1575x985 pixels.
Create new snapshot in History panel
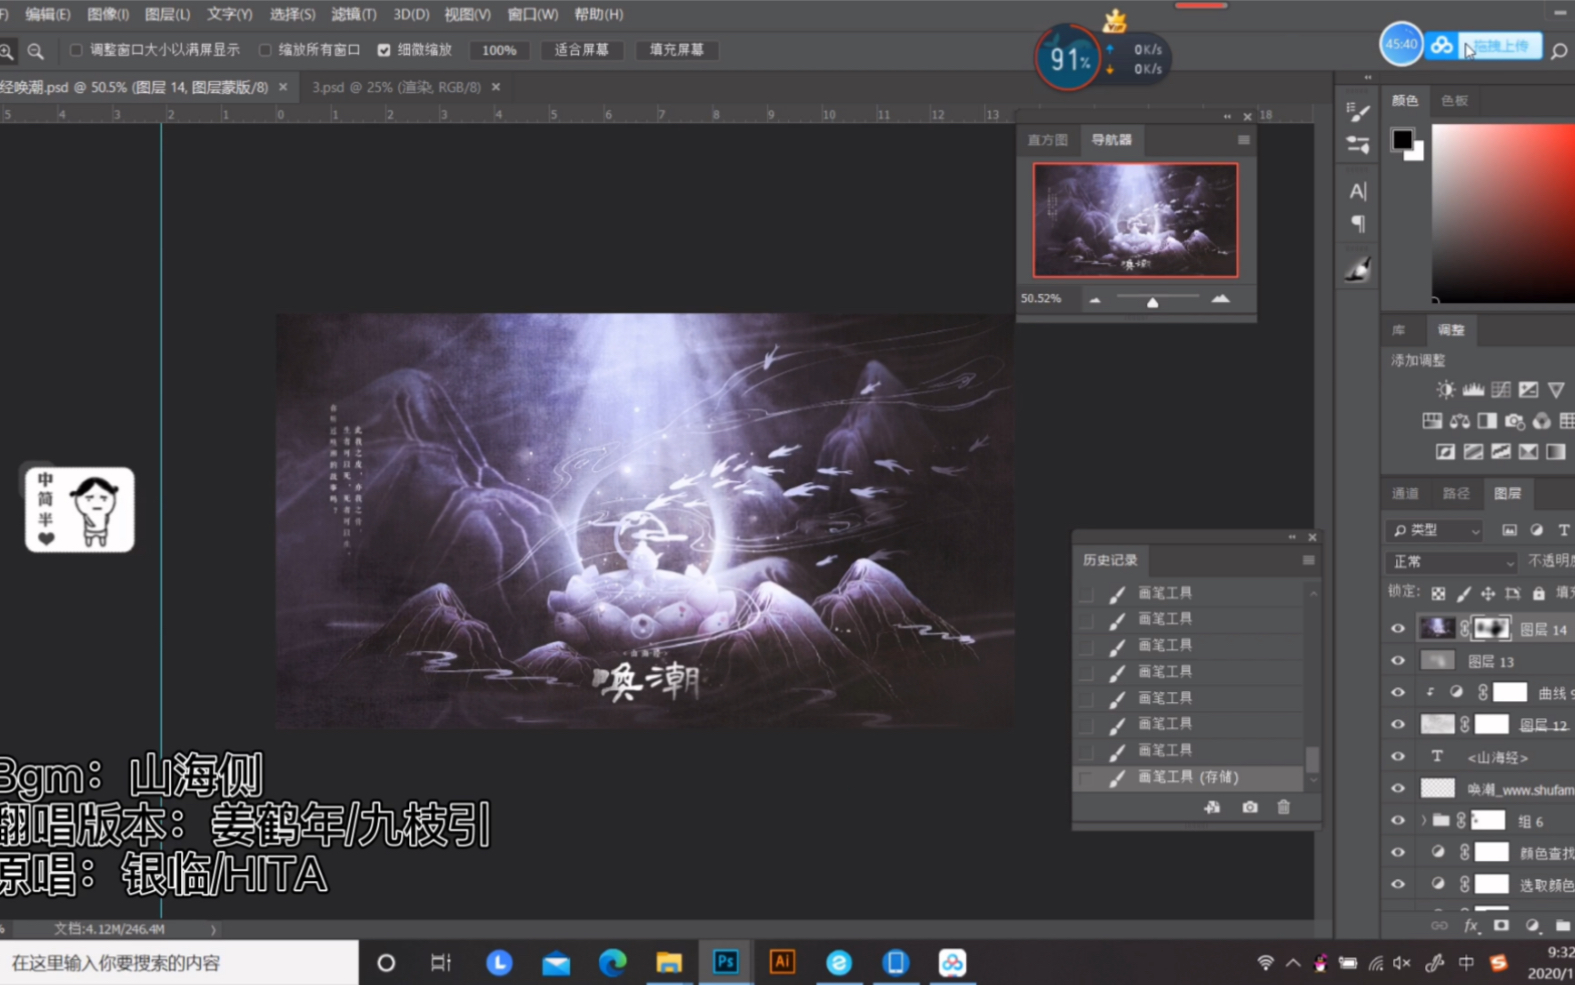click(1250, 807)
